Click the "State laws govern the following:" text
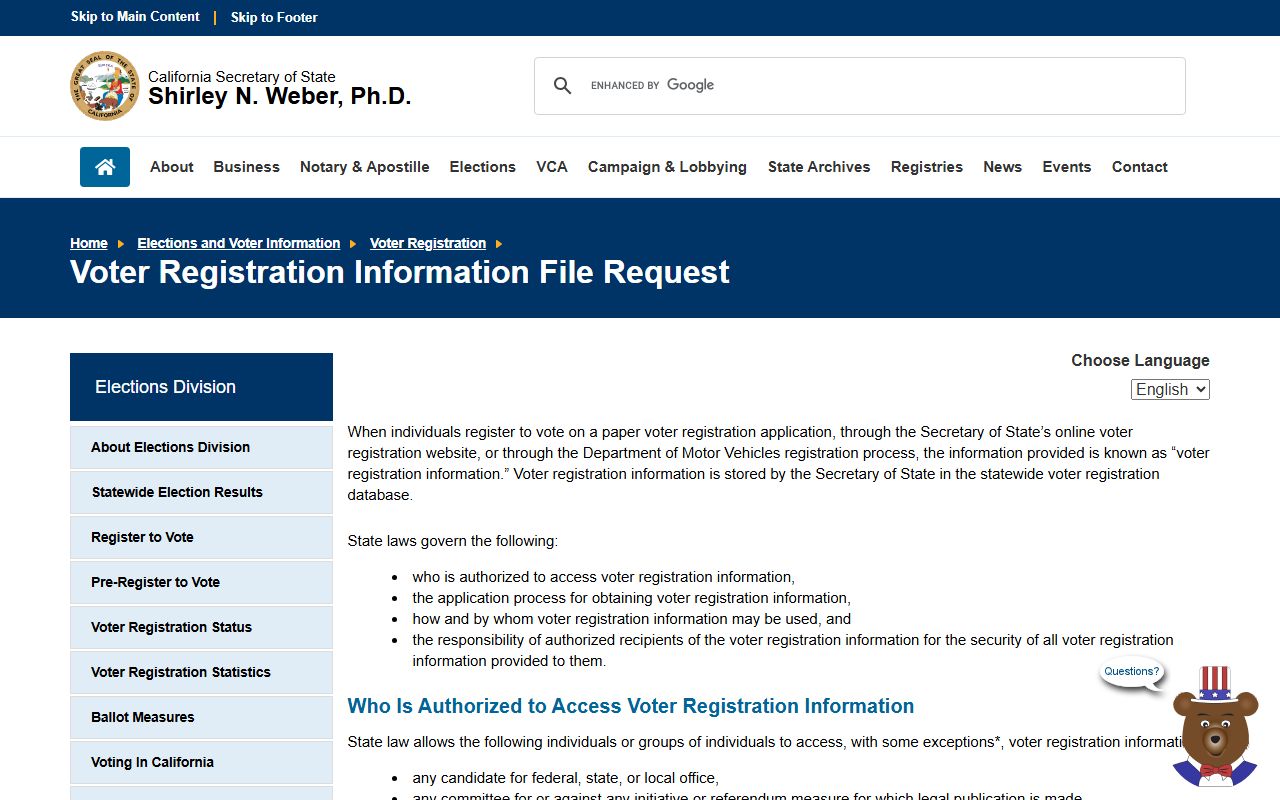This screenshot has width=1280, height=800. pyautogui.click(x=453, y=541)
